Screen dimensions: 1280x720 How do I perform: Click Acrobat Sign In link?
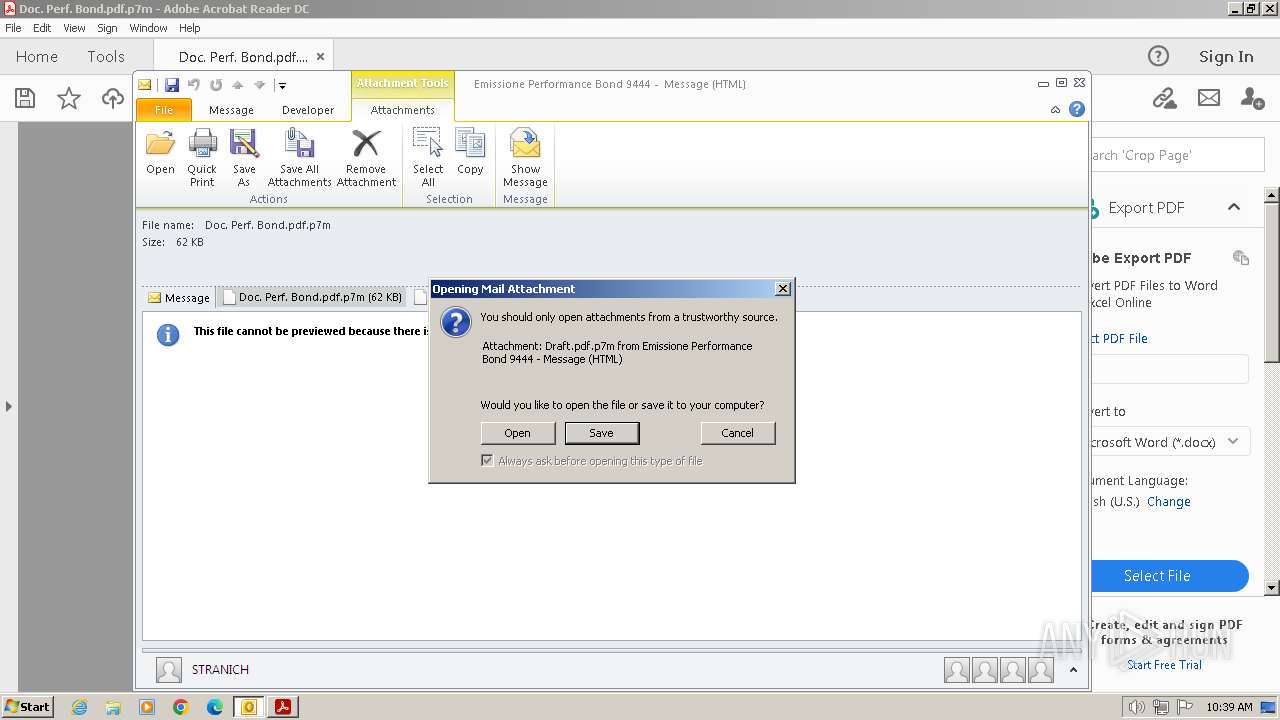click(1226, 56)
